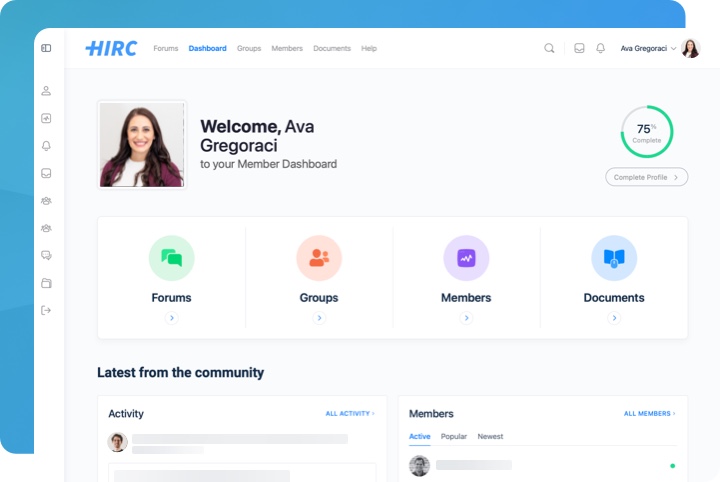This screenshot has height=482, width=720.
Task: Open the inbox icon in sidebar
Action: 46,173
